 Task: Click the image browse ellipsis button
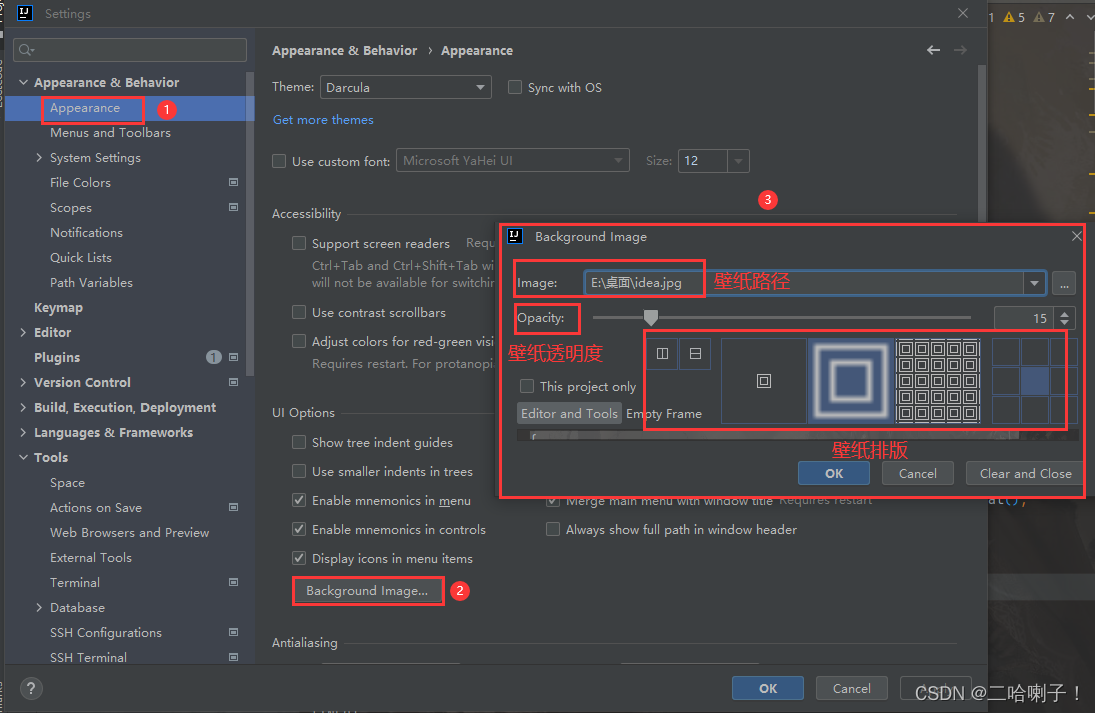(1064, 284)
